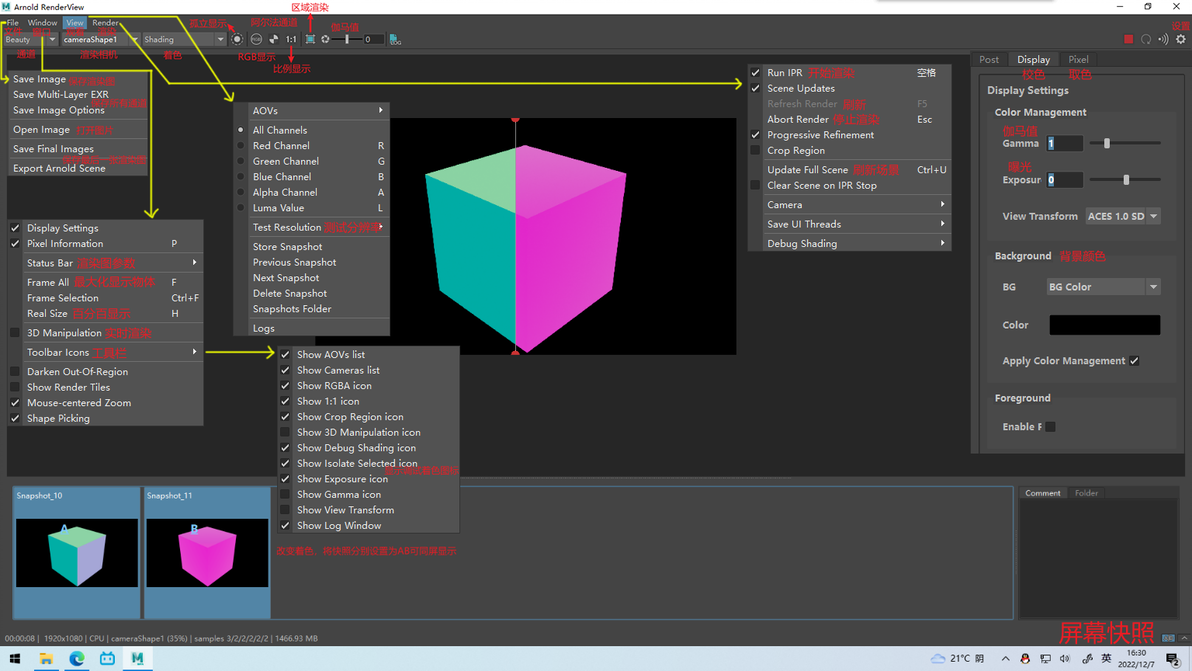Stop the render with red square icon
This screenshot has width=1192, height=671.
coord(1128,39)
